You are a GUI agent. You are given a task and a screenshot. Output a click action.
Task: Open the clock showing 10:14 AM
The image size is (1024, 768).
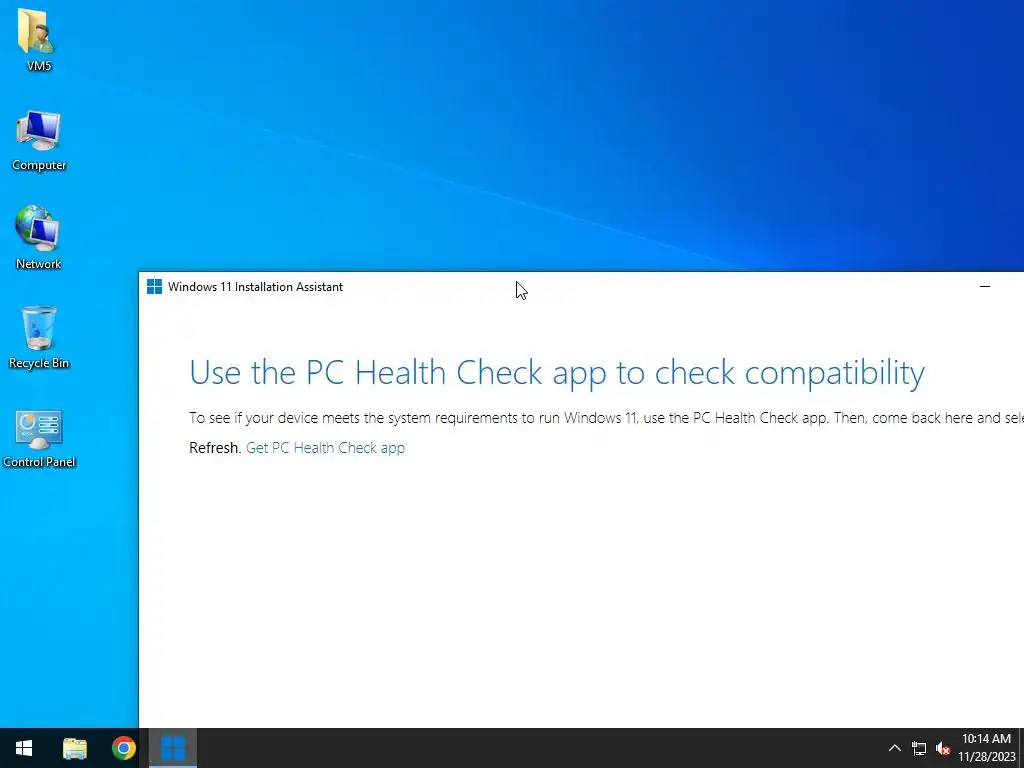click(986, 748)
